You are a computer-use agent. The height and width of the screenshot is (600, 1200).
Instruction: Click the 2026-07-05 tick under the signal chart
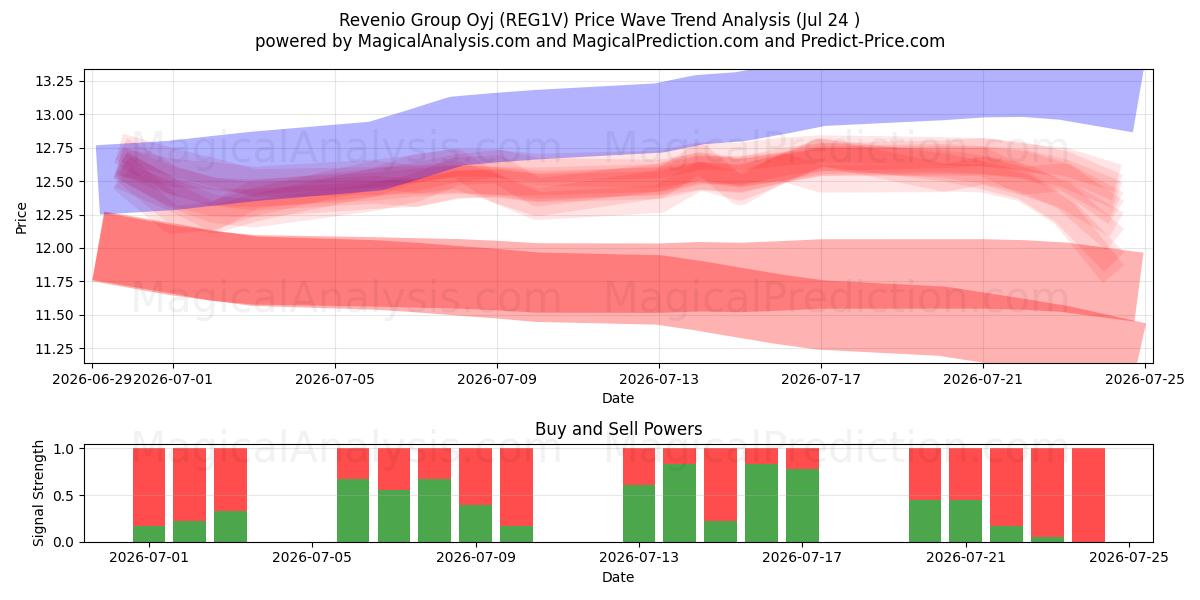[x=312, y=558]
